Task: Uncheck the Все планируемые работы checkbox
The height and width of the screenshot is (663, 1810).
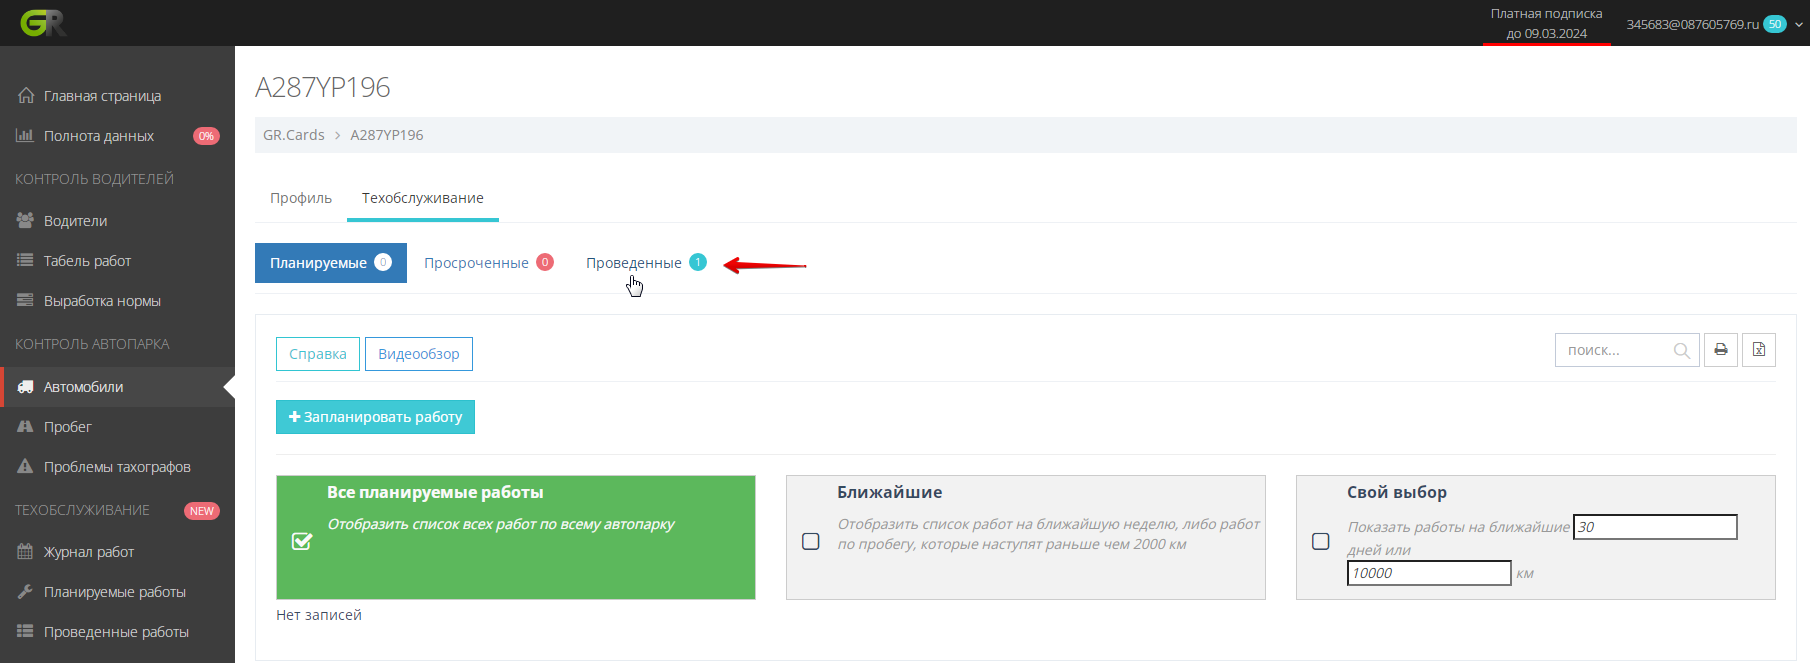Action: [x=302, y=541]
